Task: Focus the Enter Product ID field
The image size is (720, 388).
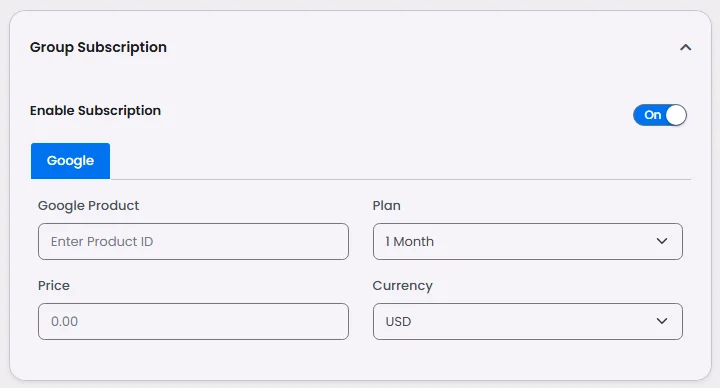Action: (x=193, y=242)
